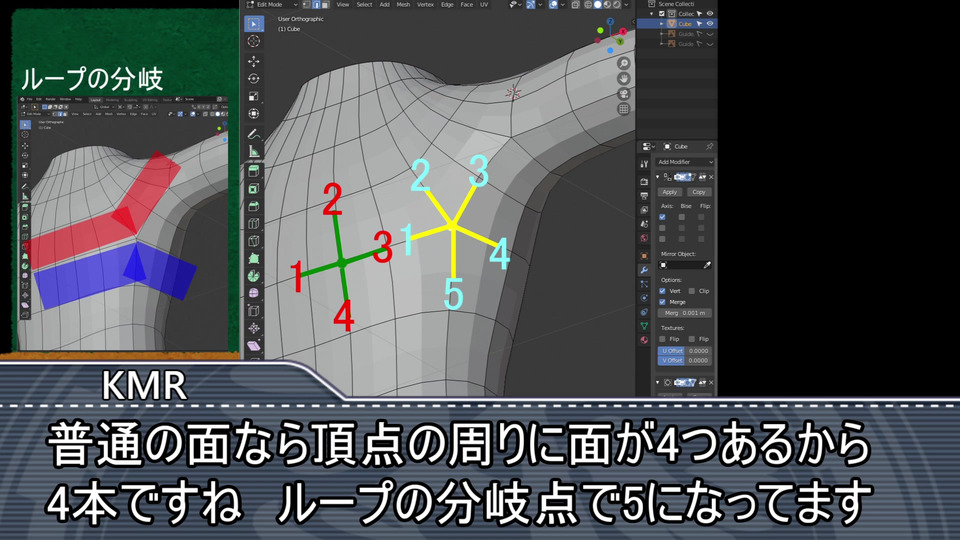The width and height of the screenshot is (960, 540).
Task: Select the 3D Cursor tool
Action: (253, 41)
